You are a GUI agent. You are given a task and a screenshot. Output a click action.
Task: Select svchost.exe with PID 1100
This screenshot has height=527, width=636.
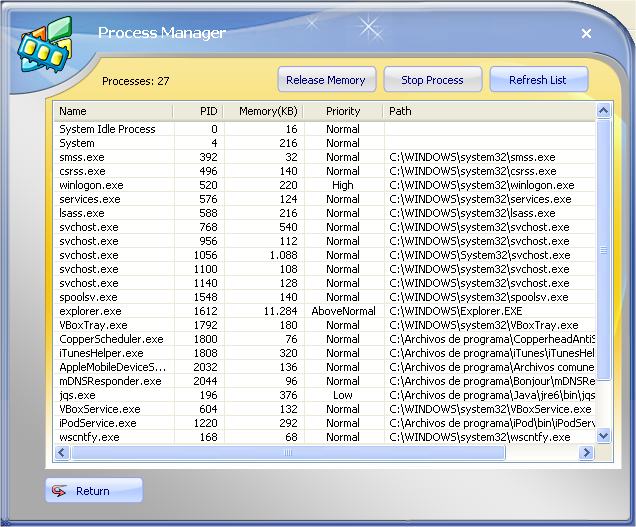(x=324, y=269)
